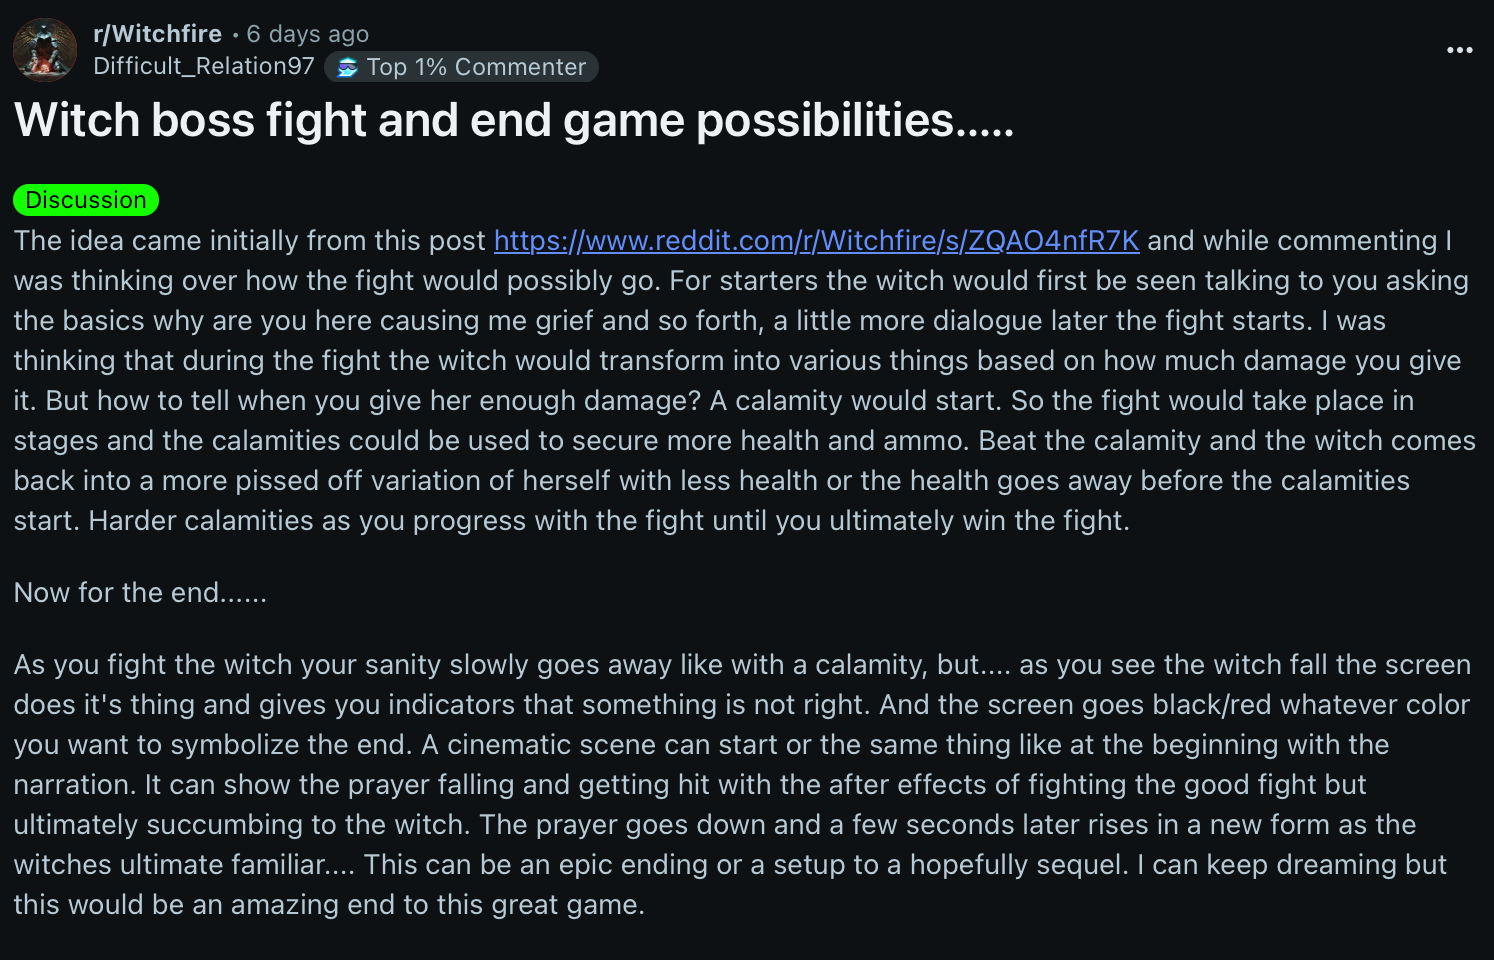Open the reddit.com/r/Witchfire/s/ZQAO4nfR7K link
The height and width of the screenshot is (960, 1494).
816,241
